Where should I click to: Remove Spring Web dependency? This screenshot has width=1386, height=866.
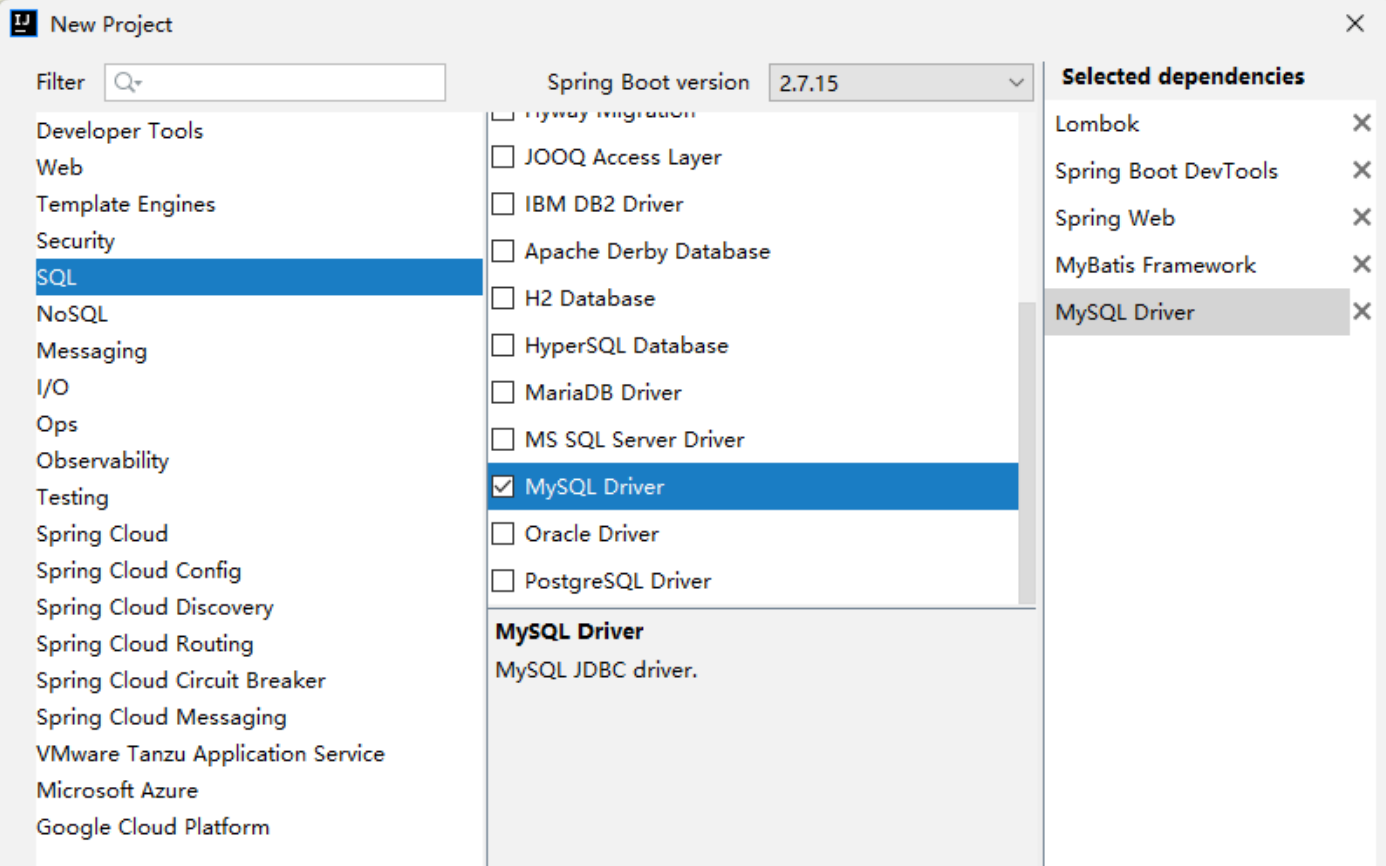point(1361,217)
